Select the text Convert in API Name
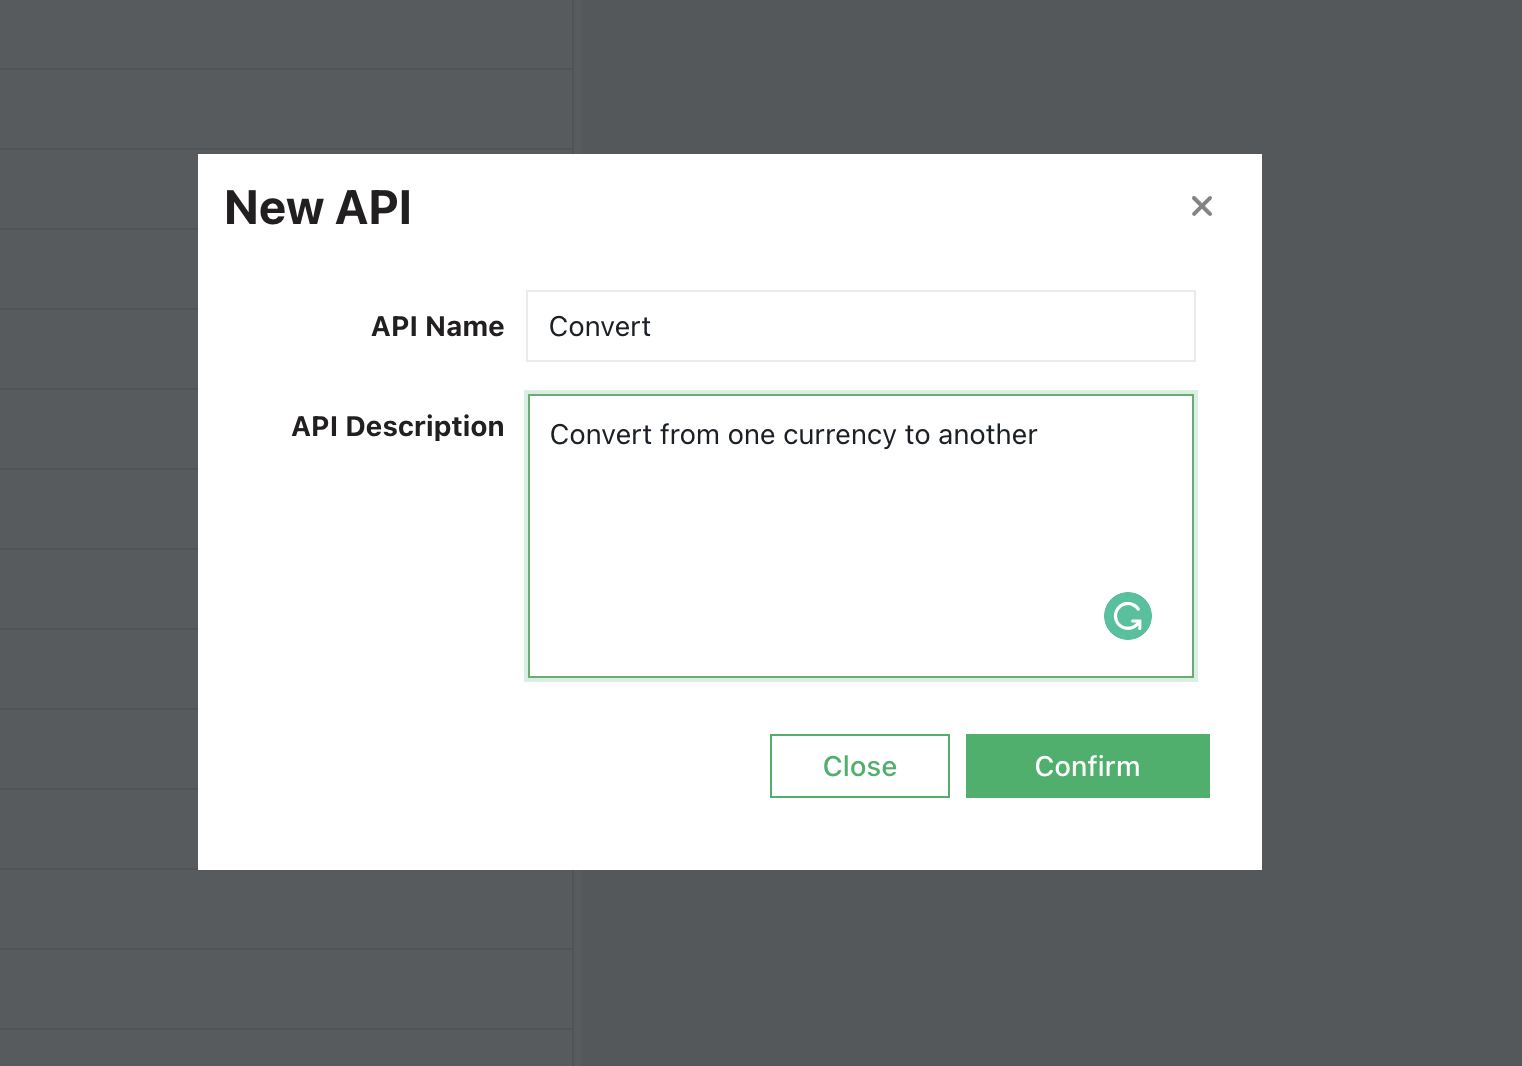 click(598, 326)
